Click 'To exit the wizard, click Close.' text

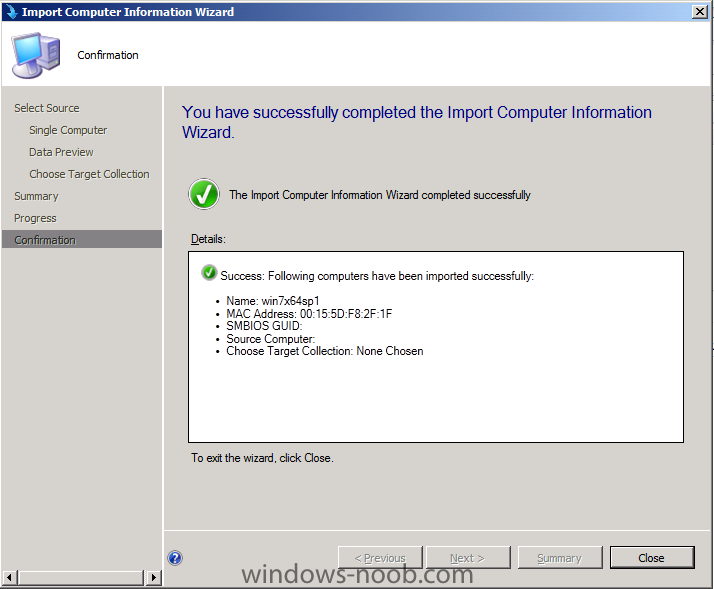pyautogui.click(x=262, y=458)
